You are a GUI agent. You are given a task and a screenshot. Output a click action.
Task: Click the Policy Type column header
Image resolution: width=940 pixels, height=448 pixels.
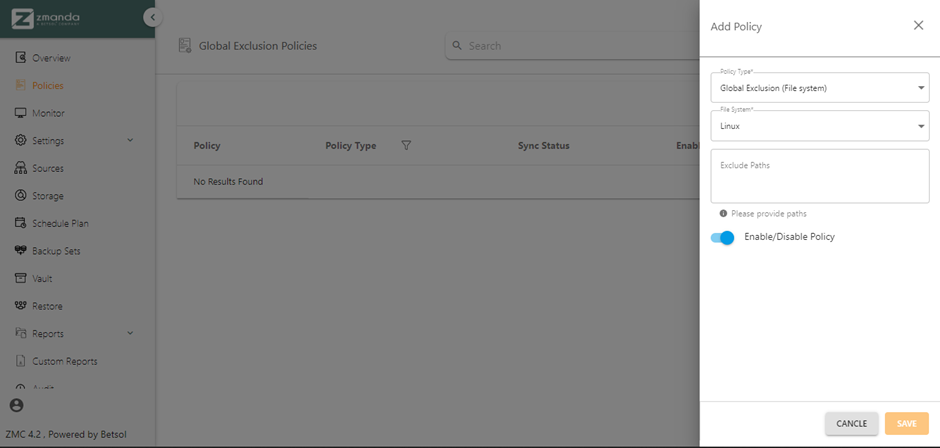click(350, 146)
